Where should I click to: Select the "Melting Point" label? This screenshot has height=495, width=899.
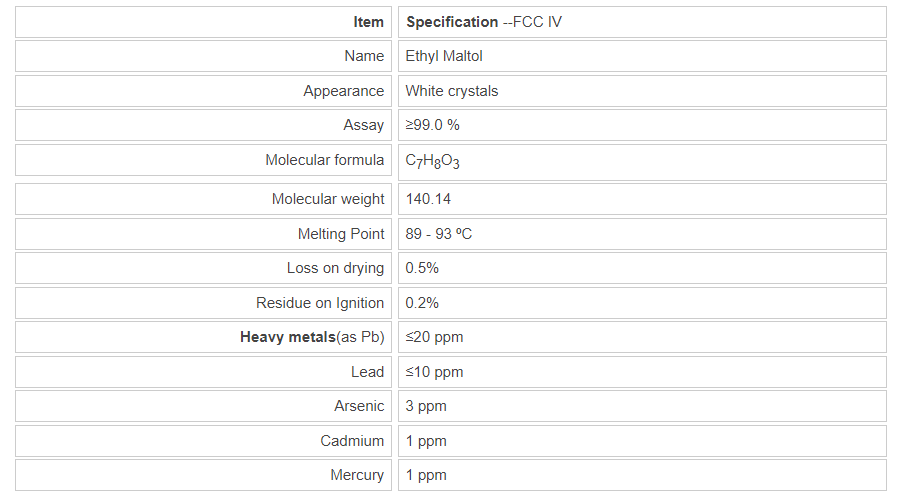pyautogui.click(x=340, y=234)
